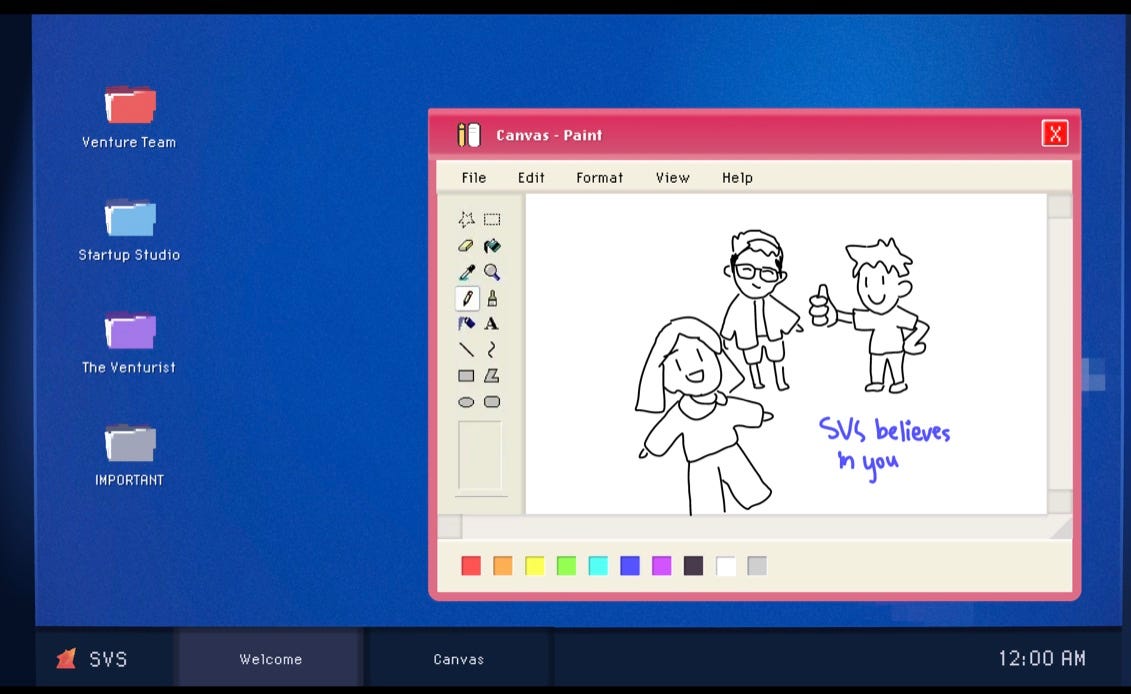
Task: Pick the dark gray-black color swatch
Action: (693, 566)
